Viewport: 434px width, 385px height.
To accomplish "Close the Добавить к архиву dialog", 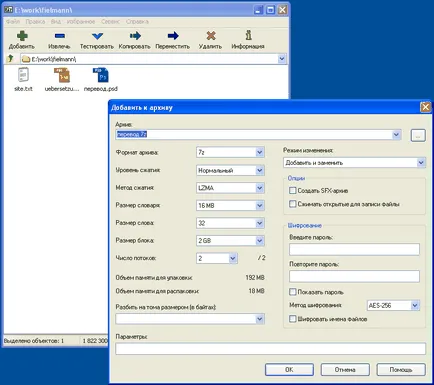I will (x=425, y=107).
